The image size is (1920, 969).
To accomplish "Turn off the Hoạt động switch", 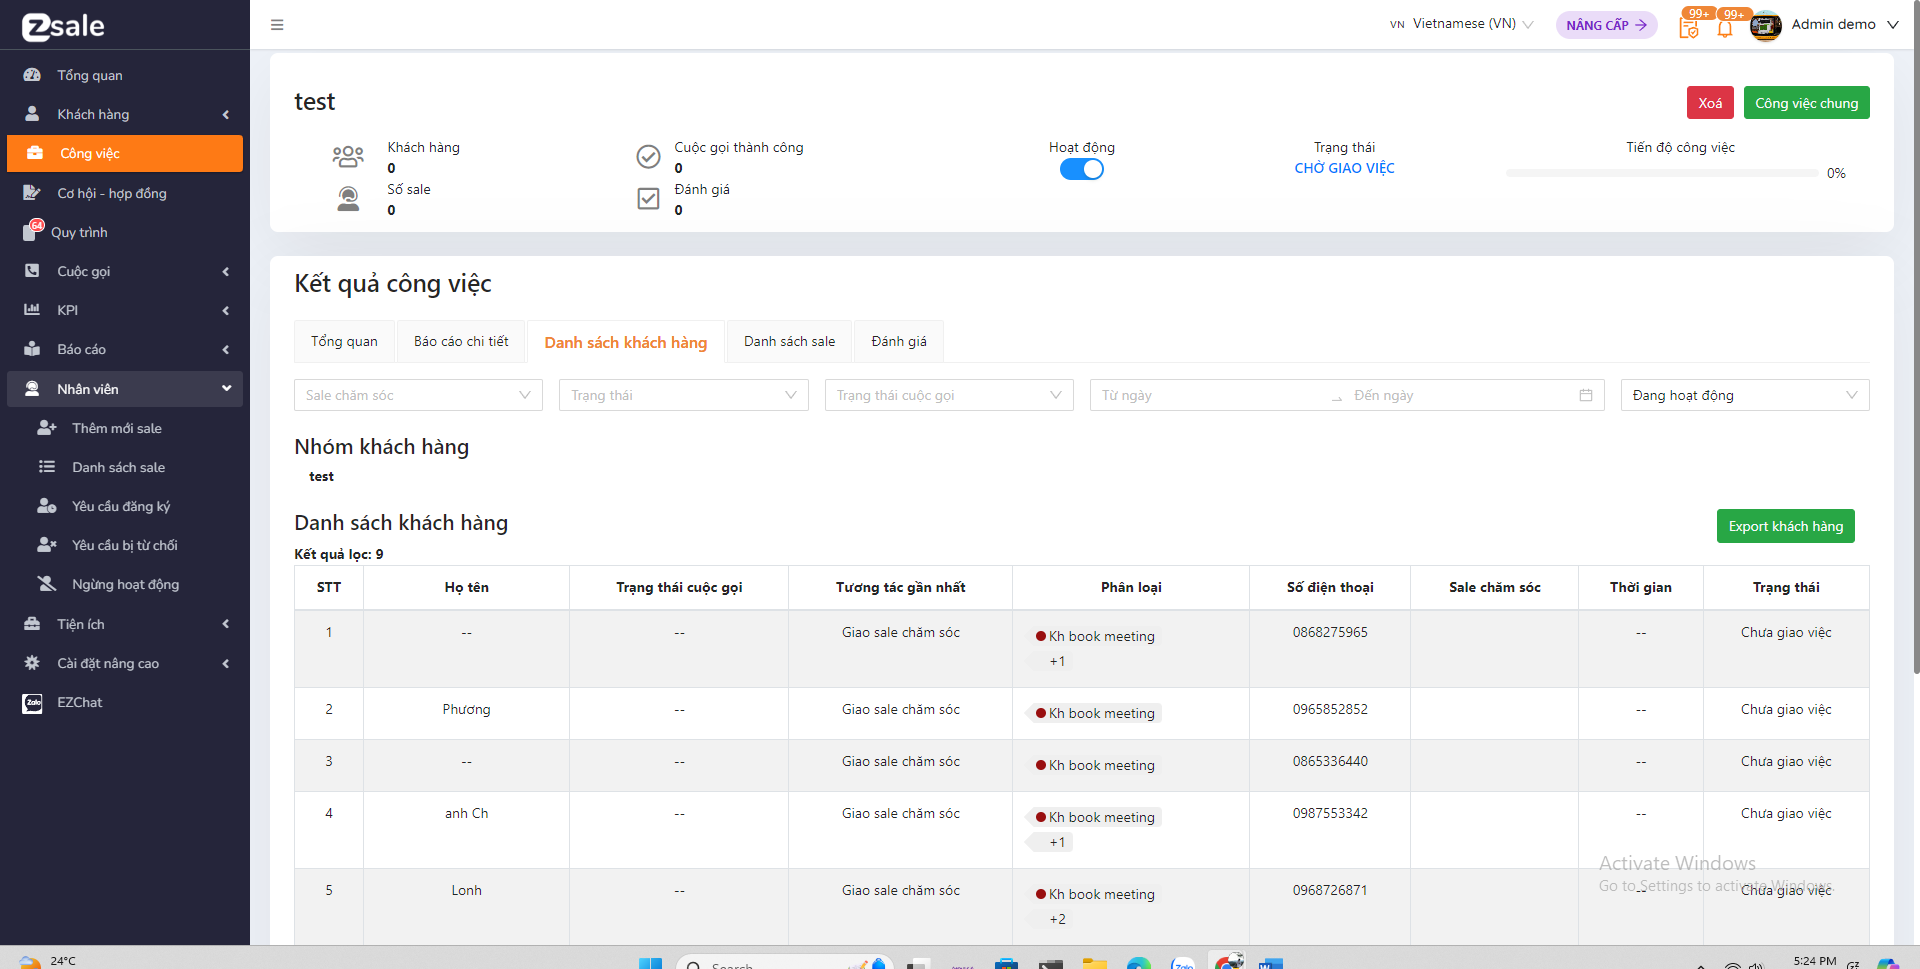I will (1082, 169).
